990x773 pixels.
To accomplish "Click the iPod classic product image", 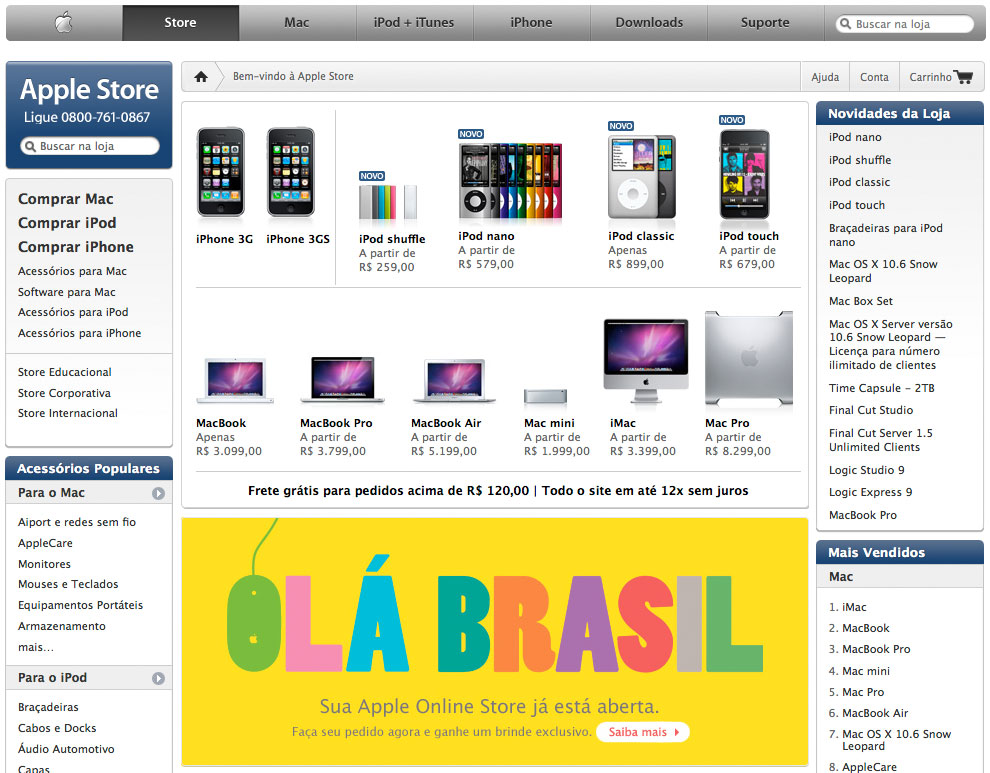I will (641, 177).
